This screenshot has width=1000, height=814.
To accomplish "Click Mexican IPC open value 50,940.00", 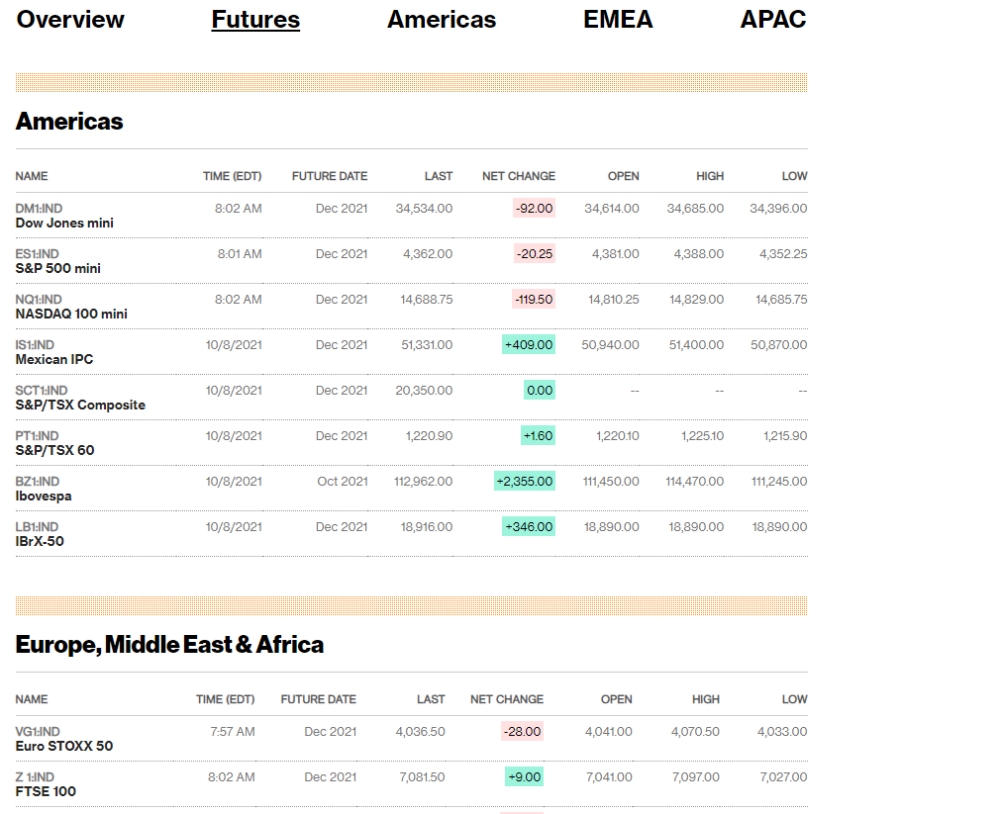I will (x=610, y=345).
